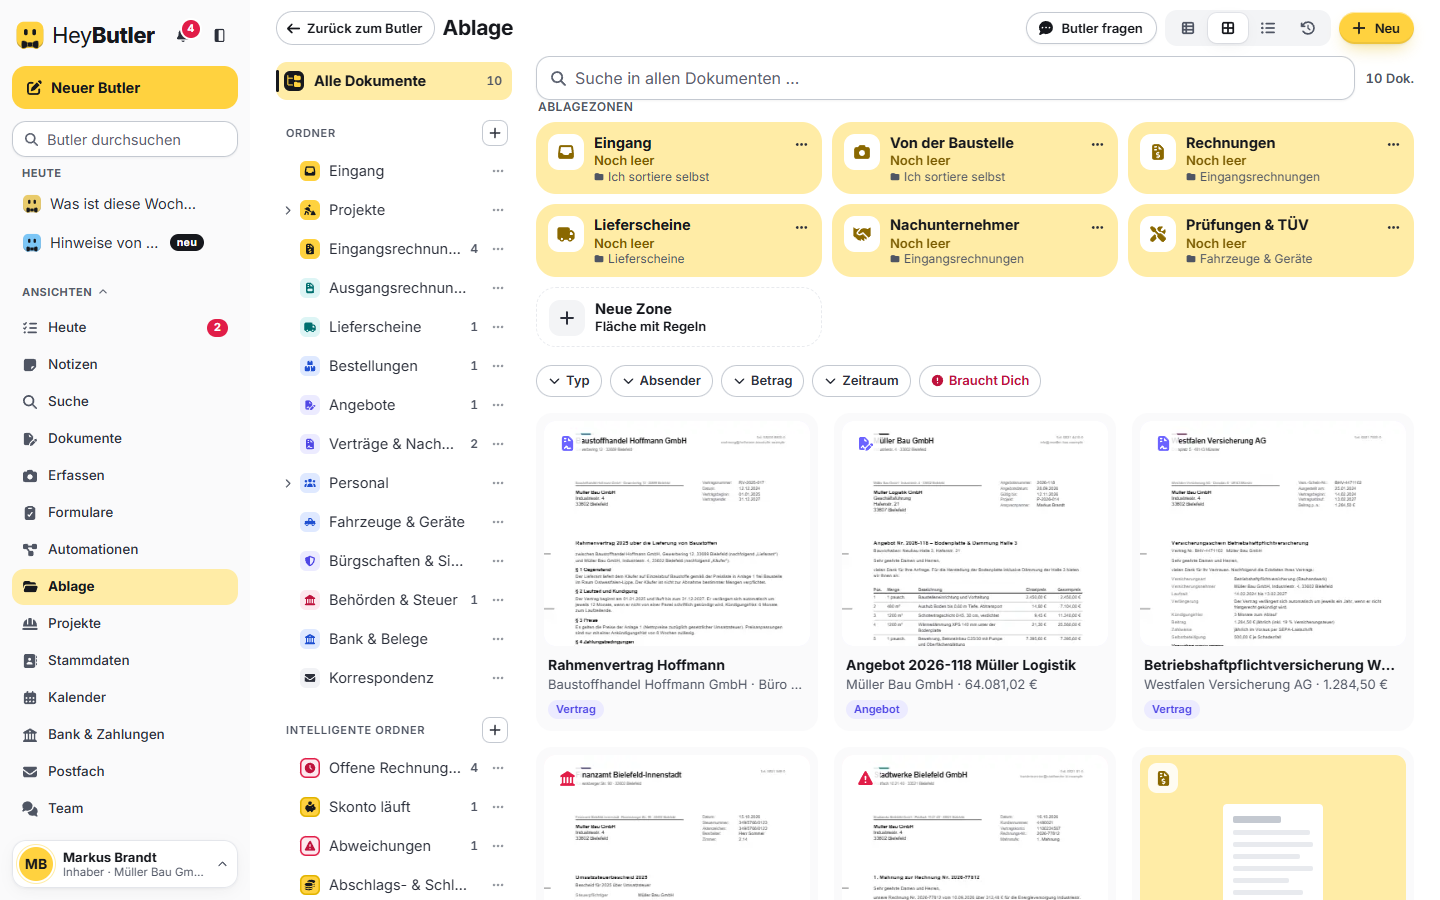Add a new folder under ORDNER

(495, 133)
